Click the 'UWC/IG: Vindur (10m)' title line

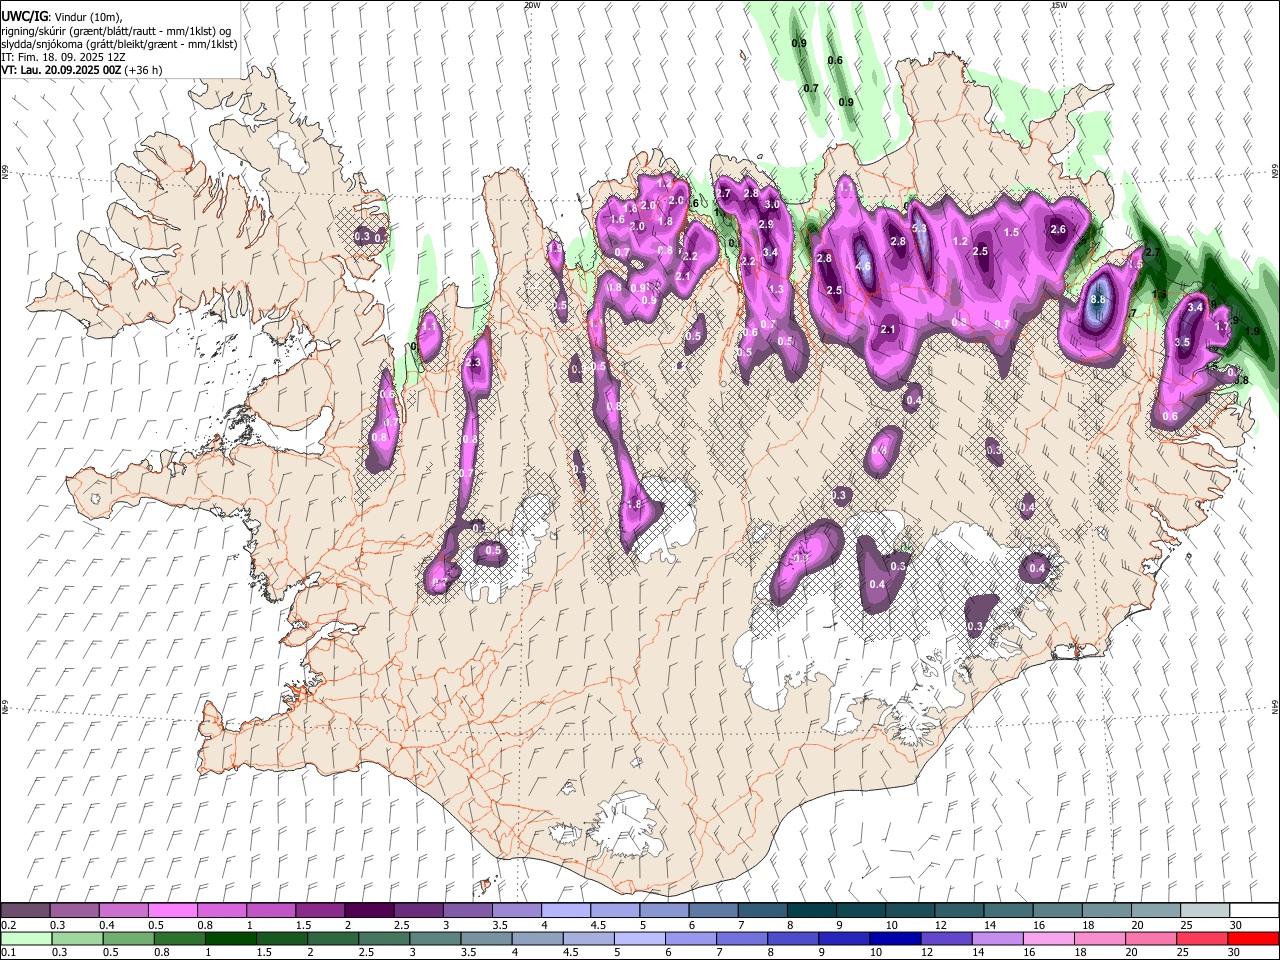tap(62, 17)
